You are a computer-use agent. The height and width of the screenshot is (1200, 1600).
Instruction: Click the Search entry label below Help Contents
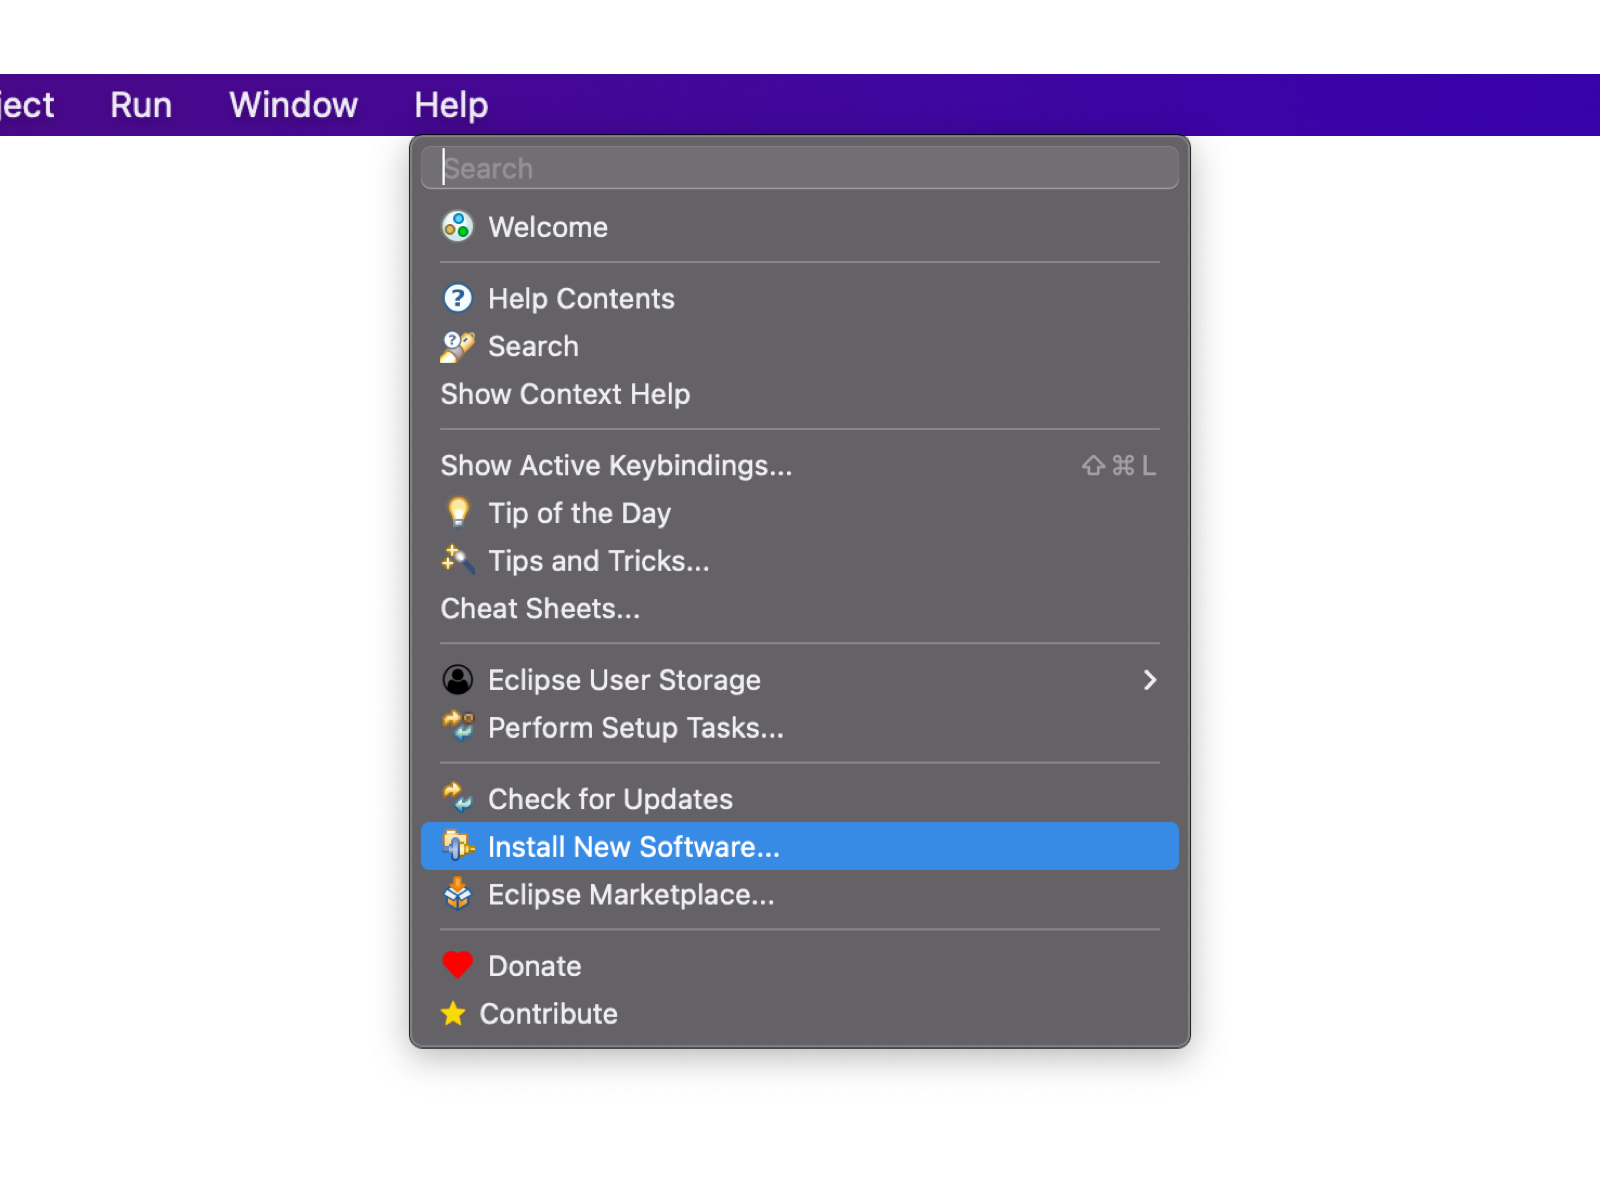click(x=533, y=347)
